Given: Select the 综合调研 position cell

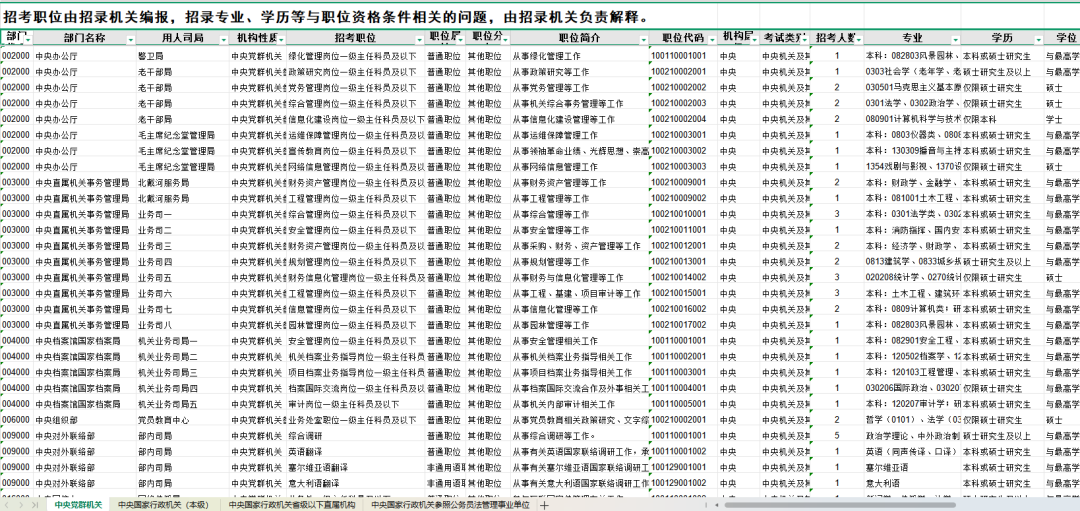Looking at the screenshot, I should coord(355,436).
